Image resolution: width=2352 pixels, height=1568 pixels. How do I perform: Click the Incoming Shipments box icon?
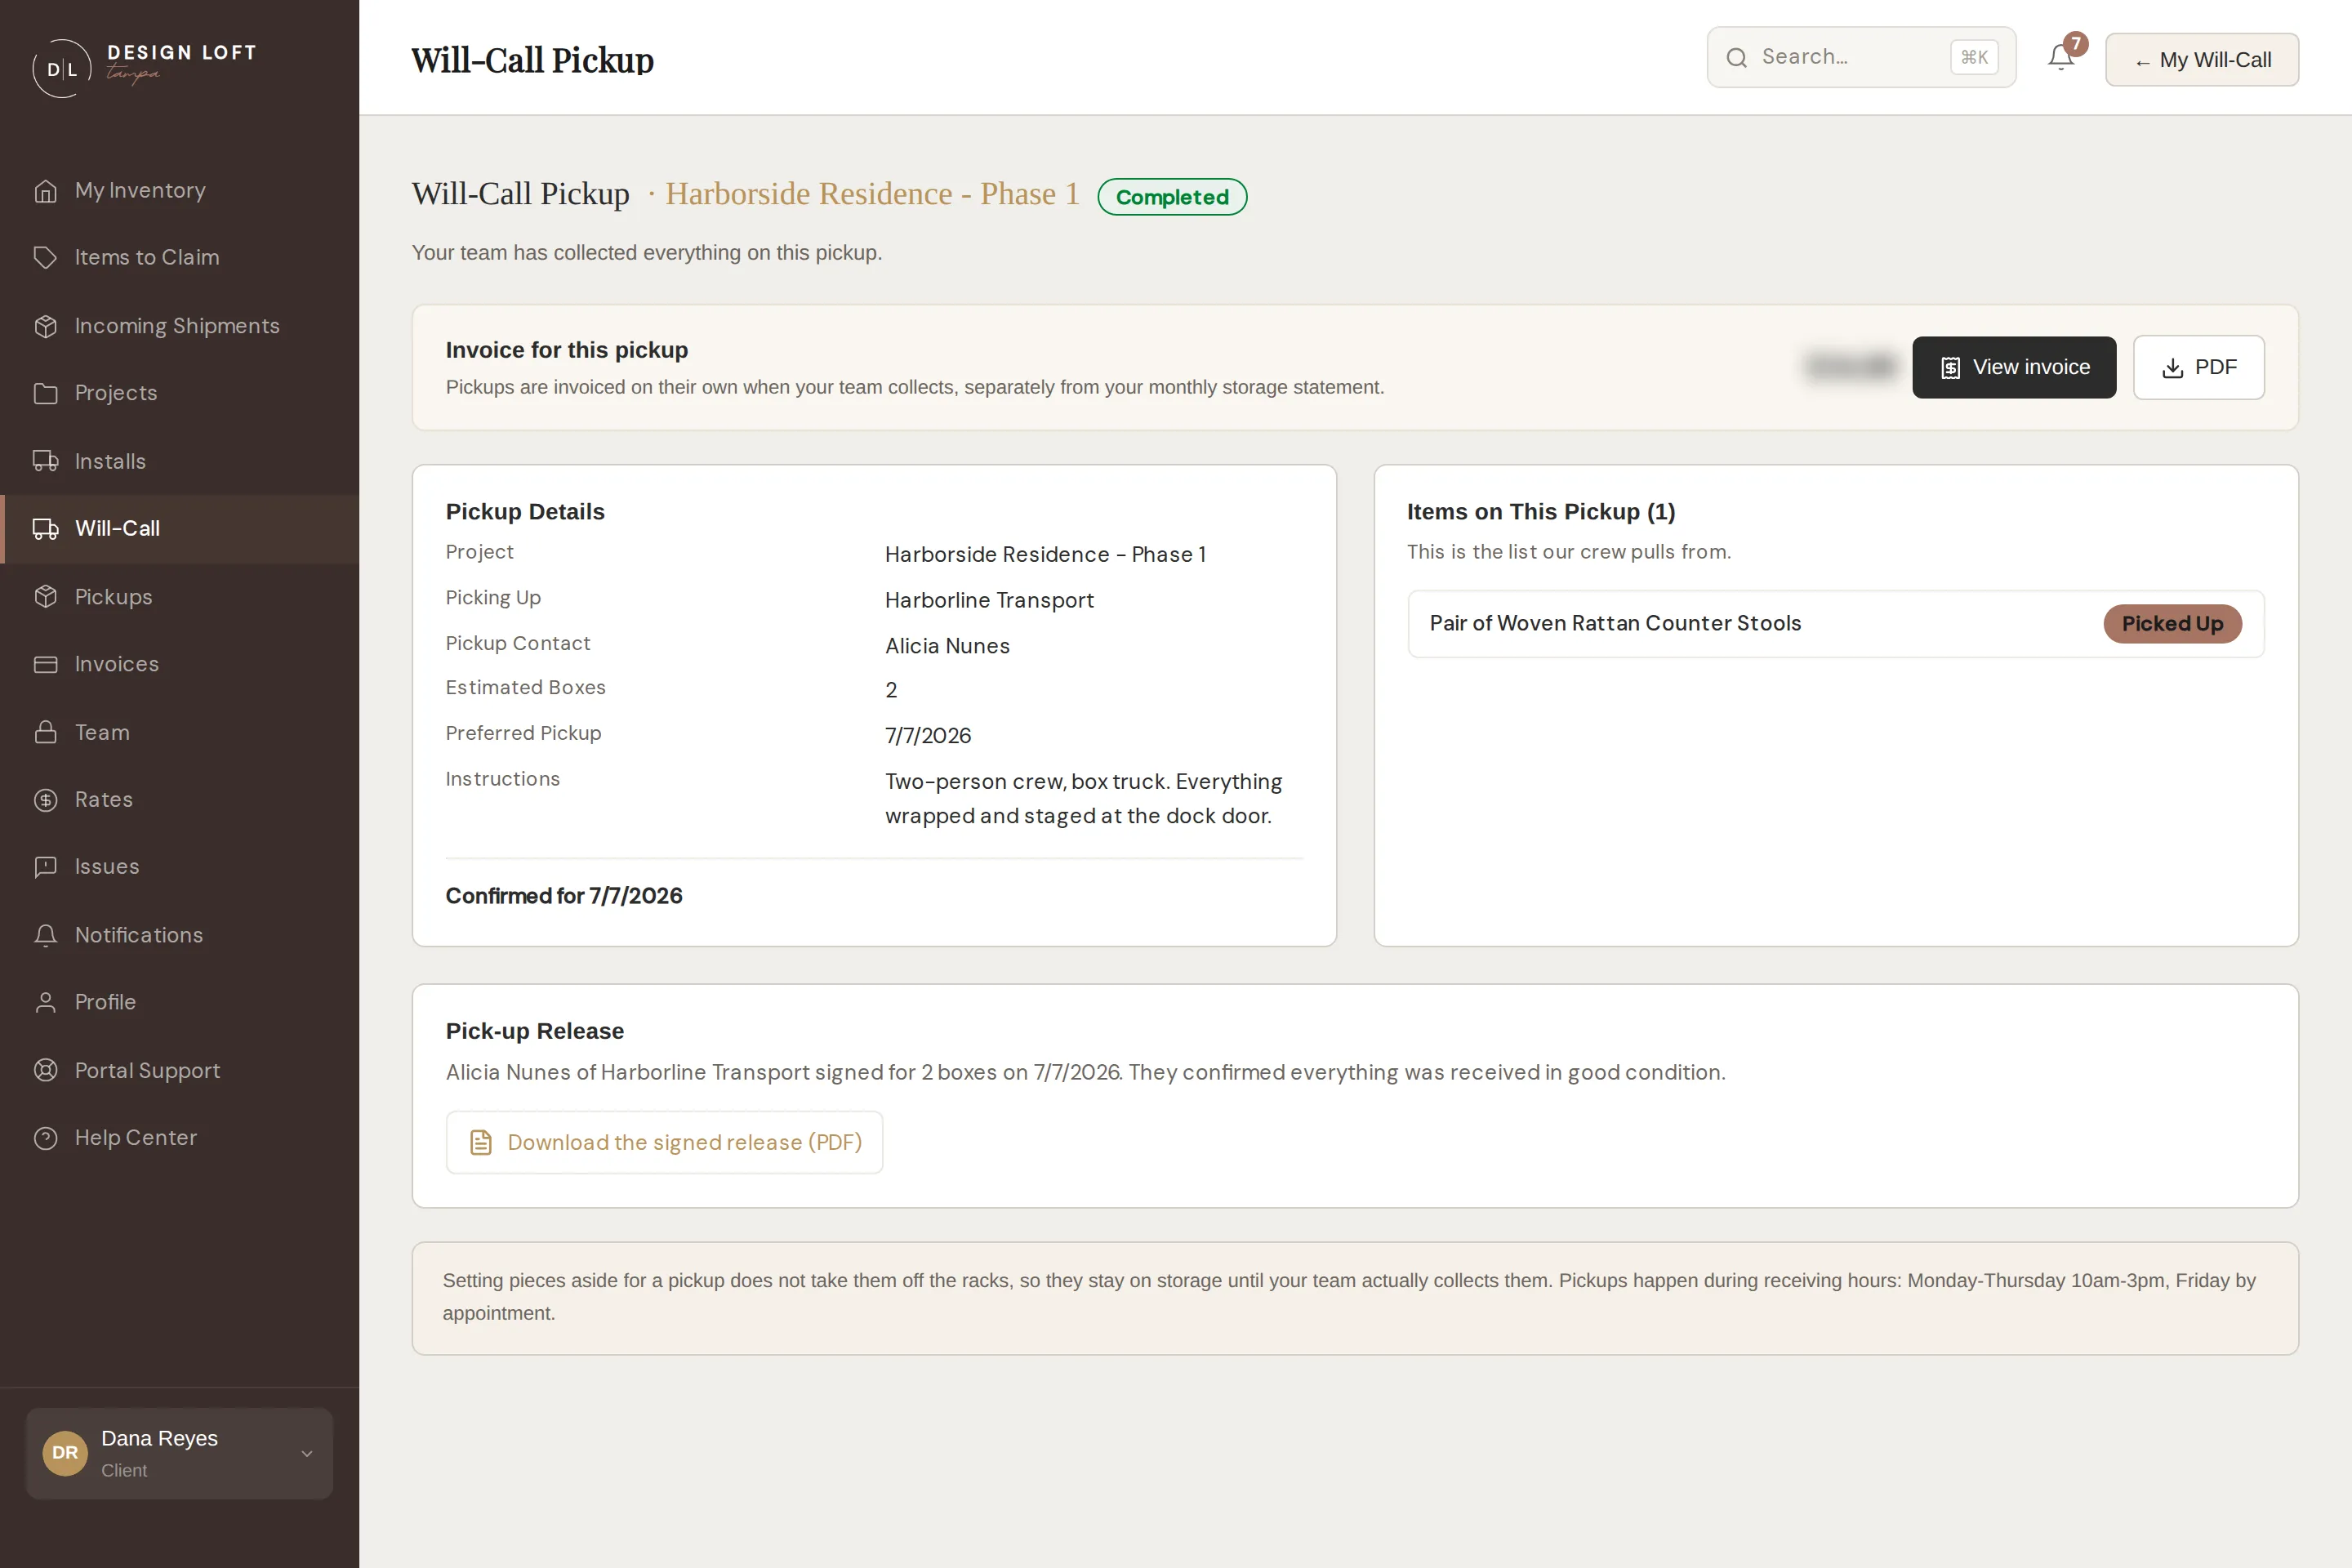[x=45, y=326]
